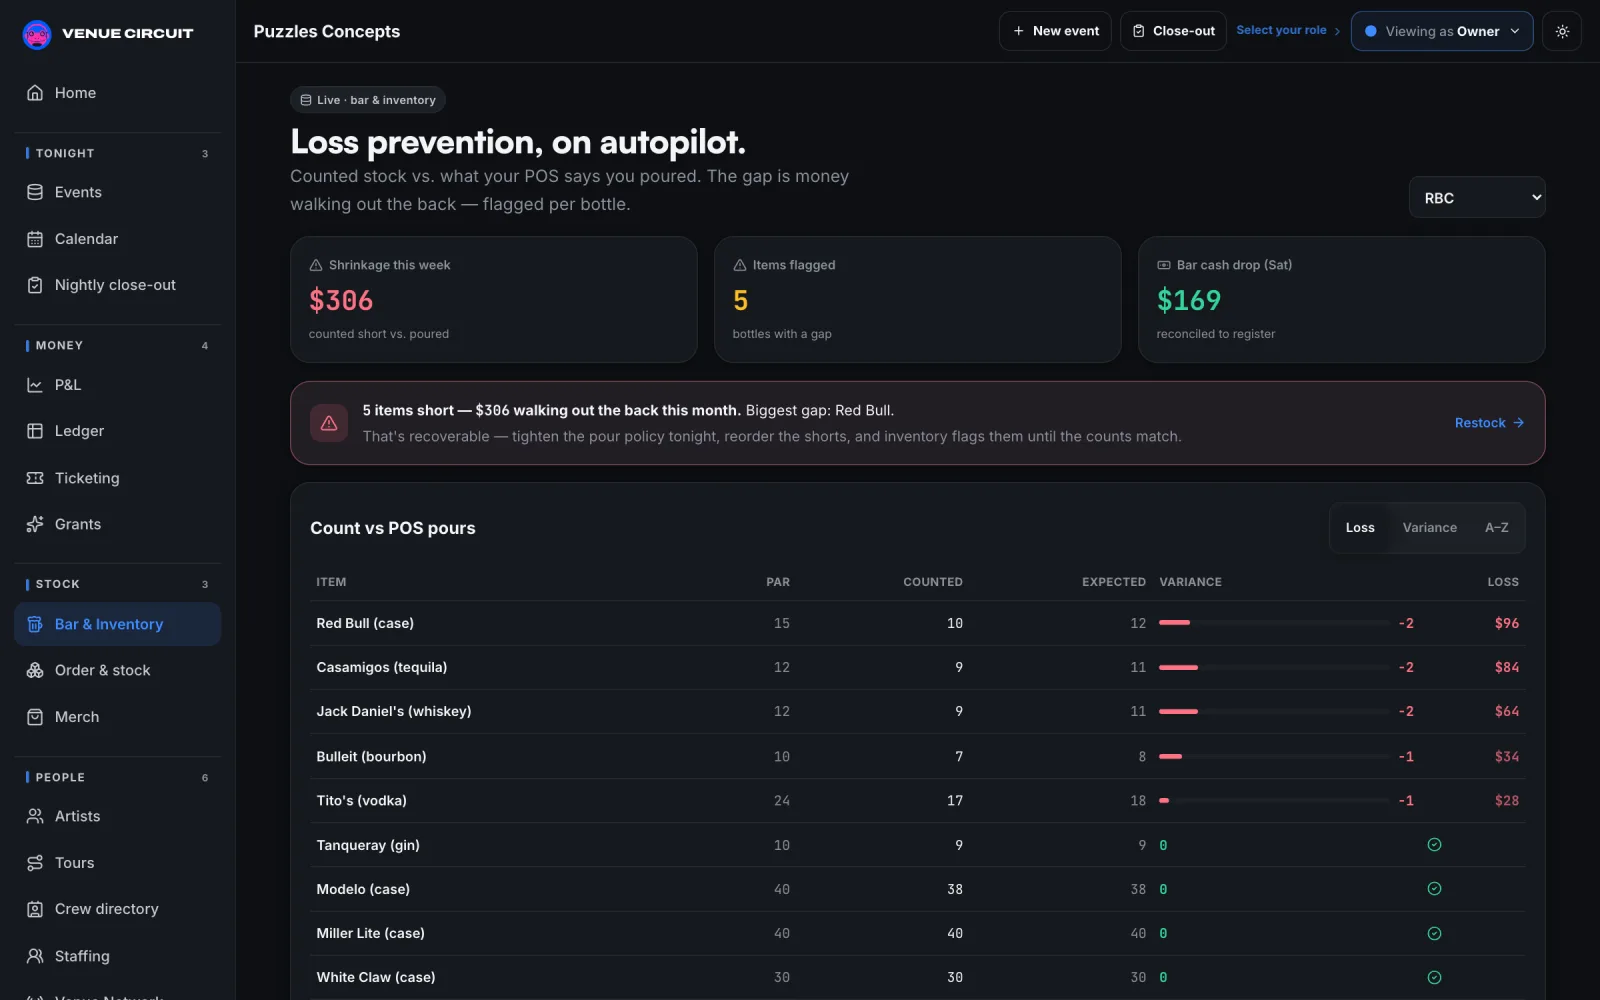Click the White Claw (case) green check icon
This screenshot has height=1000, width=1600.
1434,977
